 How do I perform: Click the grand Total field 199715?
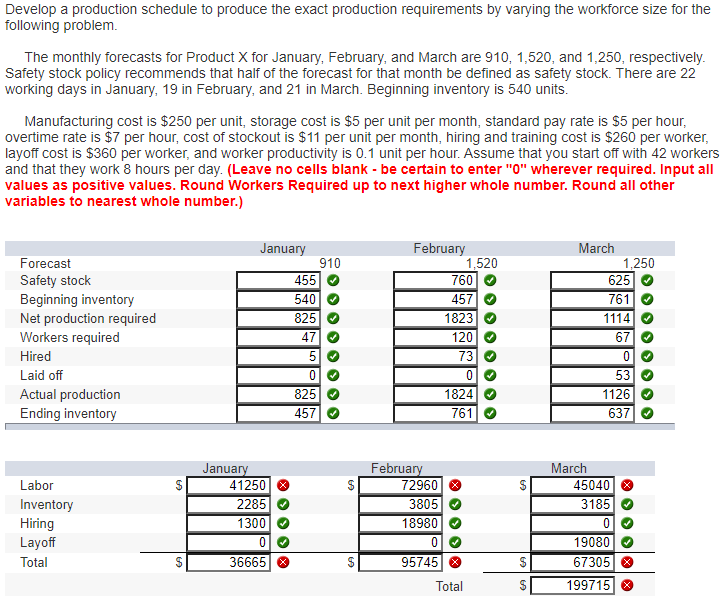[x=572, y=585]
